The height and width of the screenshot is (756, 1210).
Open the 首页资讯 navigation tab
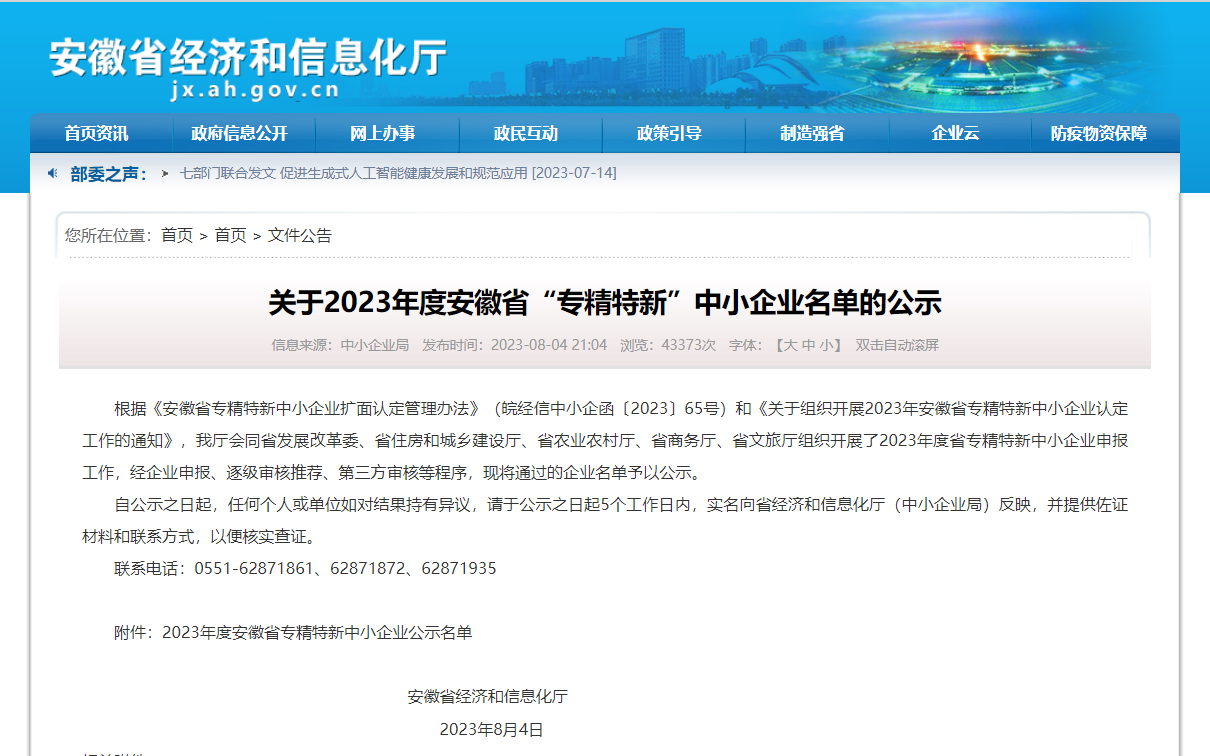point(96,134)
